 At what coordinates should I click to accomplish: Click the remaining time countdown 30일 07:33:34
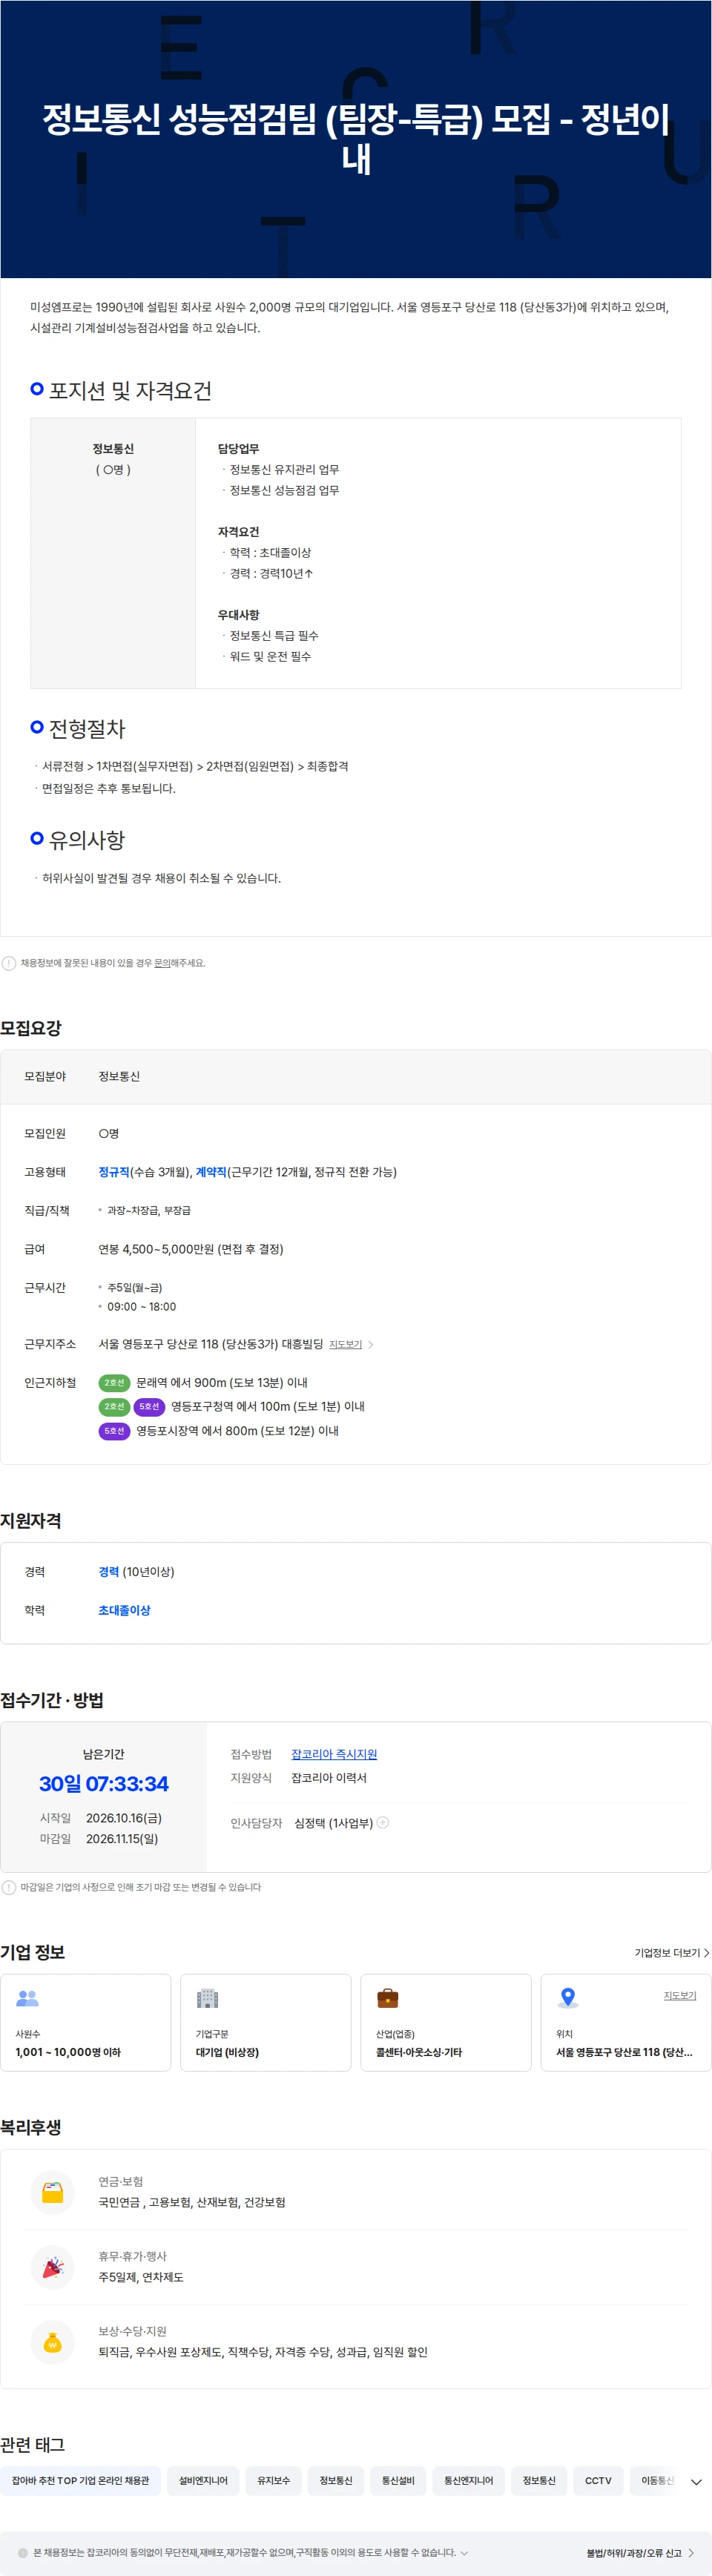tap(104, 1784)
